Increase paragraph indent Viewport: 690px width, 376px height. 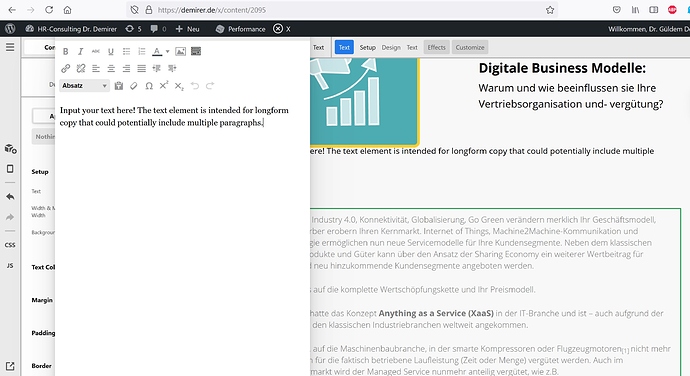[172, 68]
